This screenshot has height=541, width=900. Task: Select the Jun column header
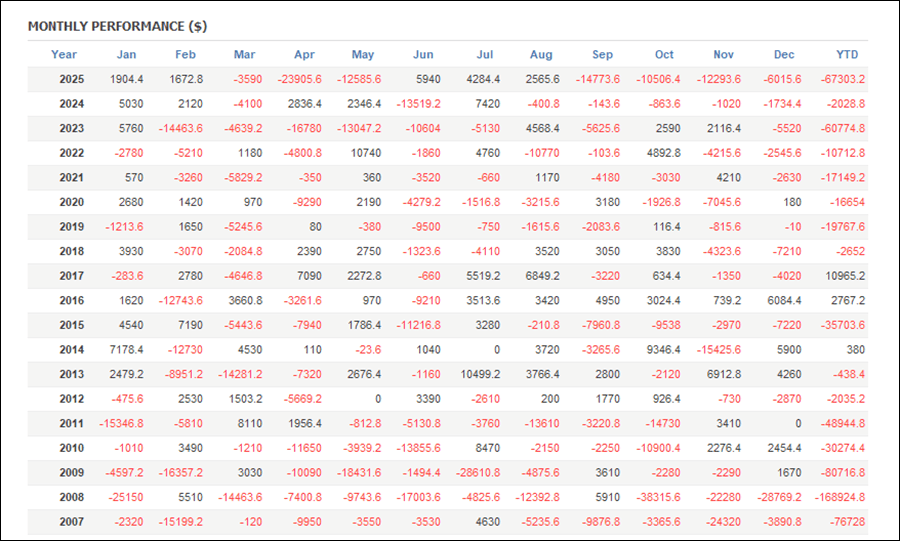(x=423, y=55)
